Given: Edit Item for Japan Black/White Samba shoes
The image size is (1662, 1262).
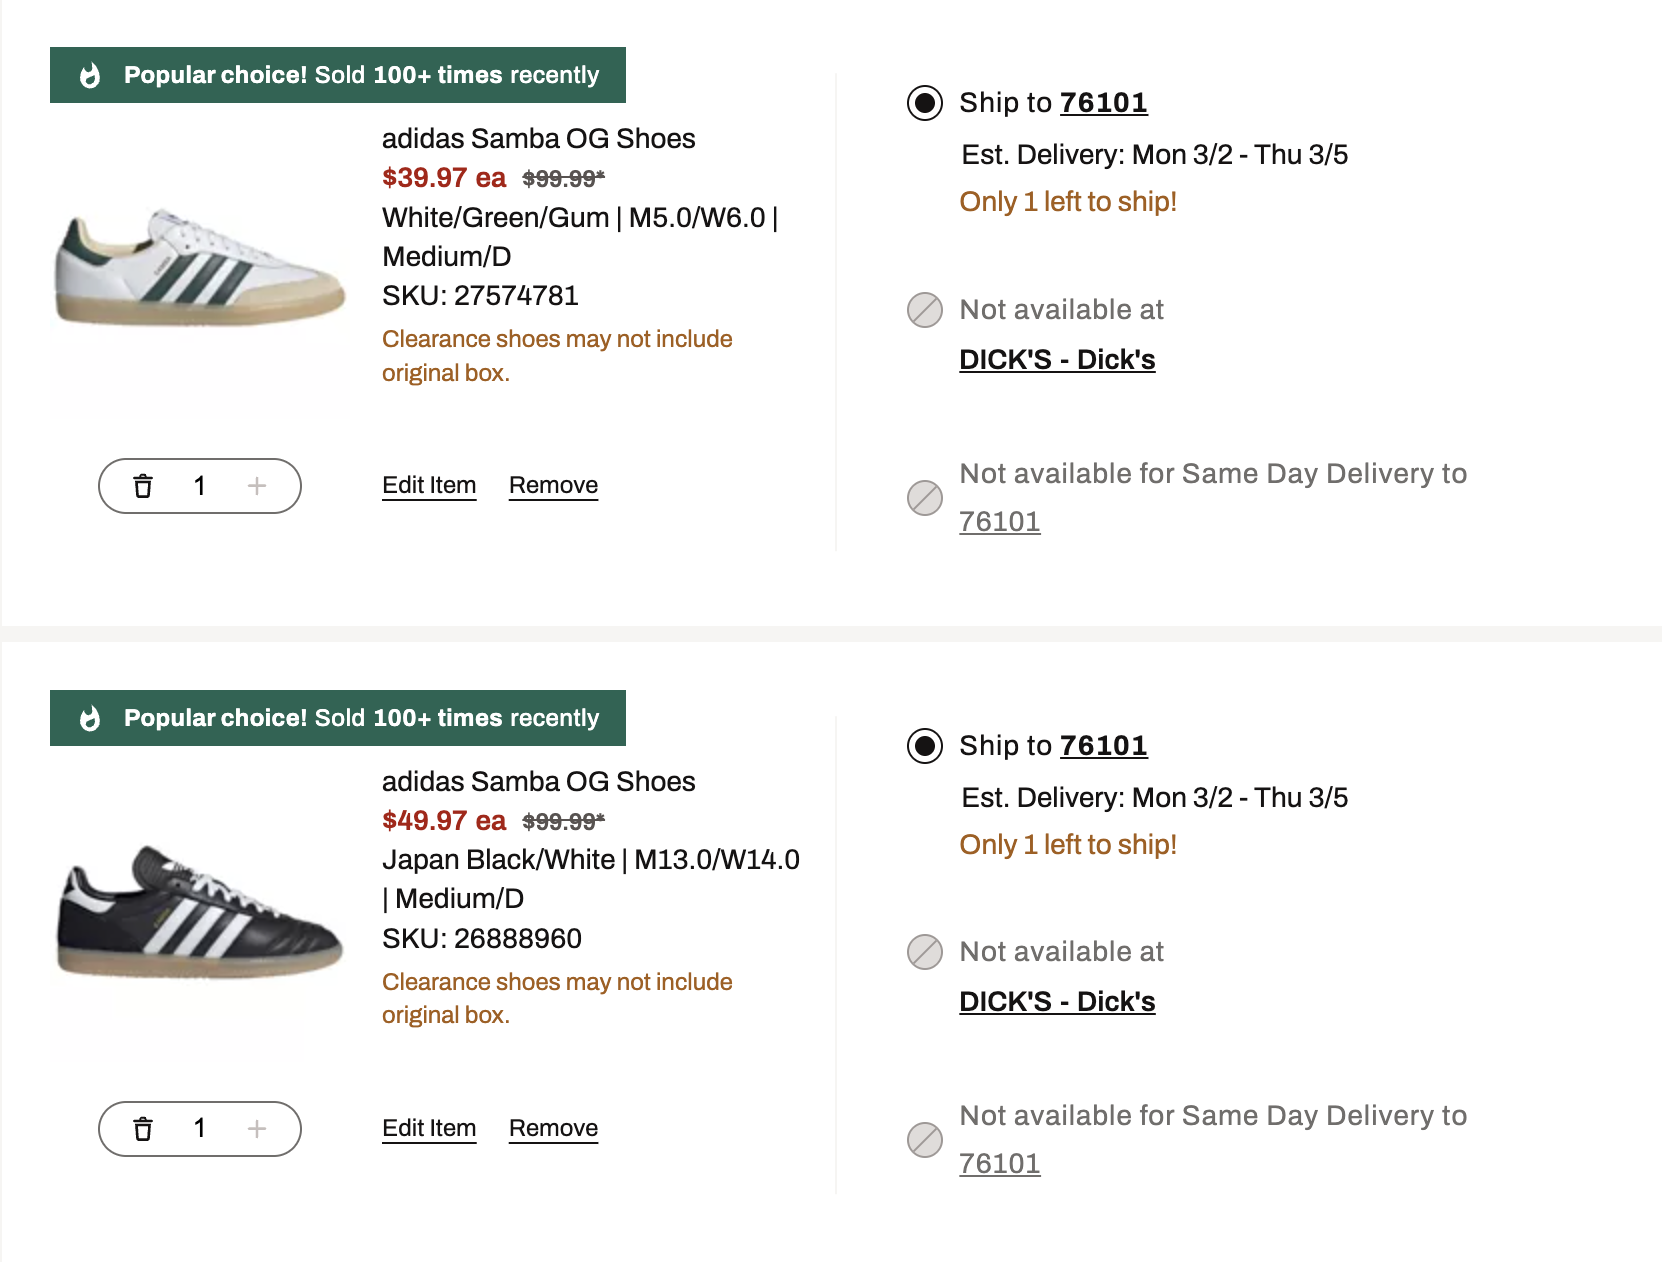Looking at the screenshot, I should click(429, 1128).
